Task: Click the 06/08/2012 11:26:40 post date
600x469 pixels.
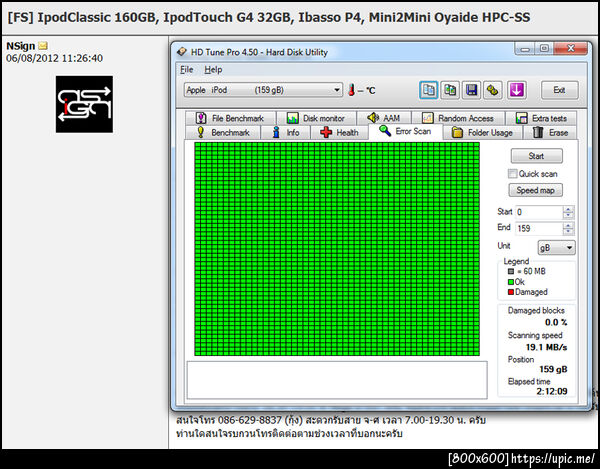Action: click(x=54, y=58)
